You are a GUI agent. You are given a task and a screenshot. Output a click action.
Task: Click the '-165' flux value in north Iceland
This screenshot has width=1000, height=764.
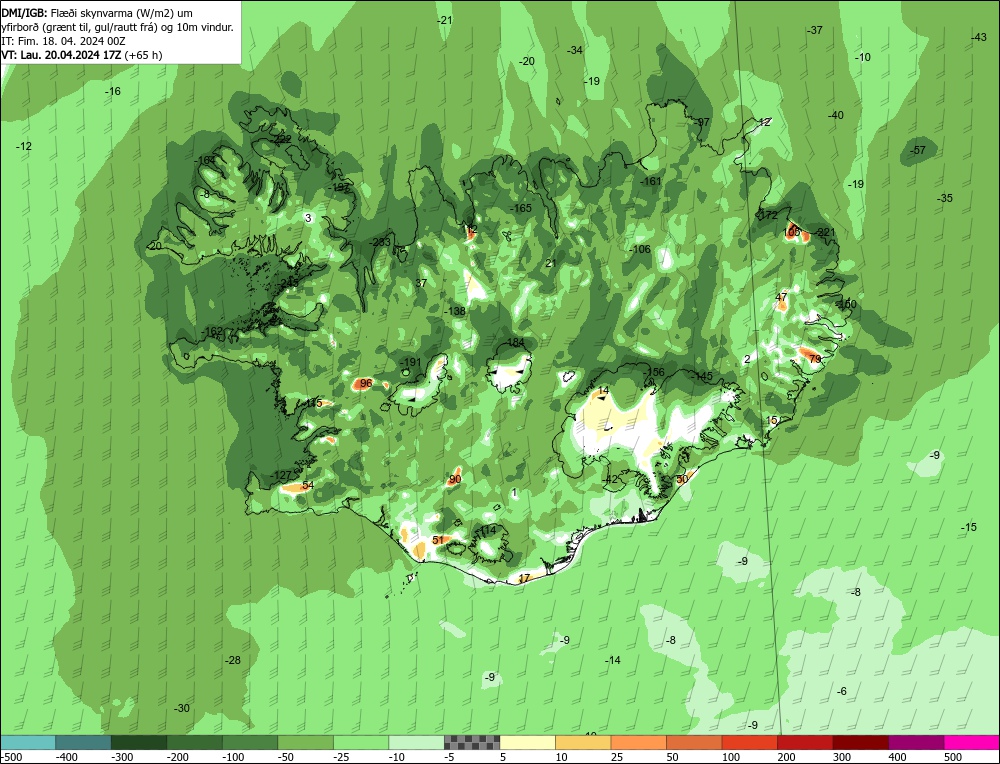[x=520, y=208]
